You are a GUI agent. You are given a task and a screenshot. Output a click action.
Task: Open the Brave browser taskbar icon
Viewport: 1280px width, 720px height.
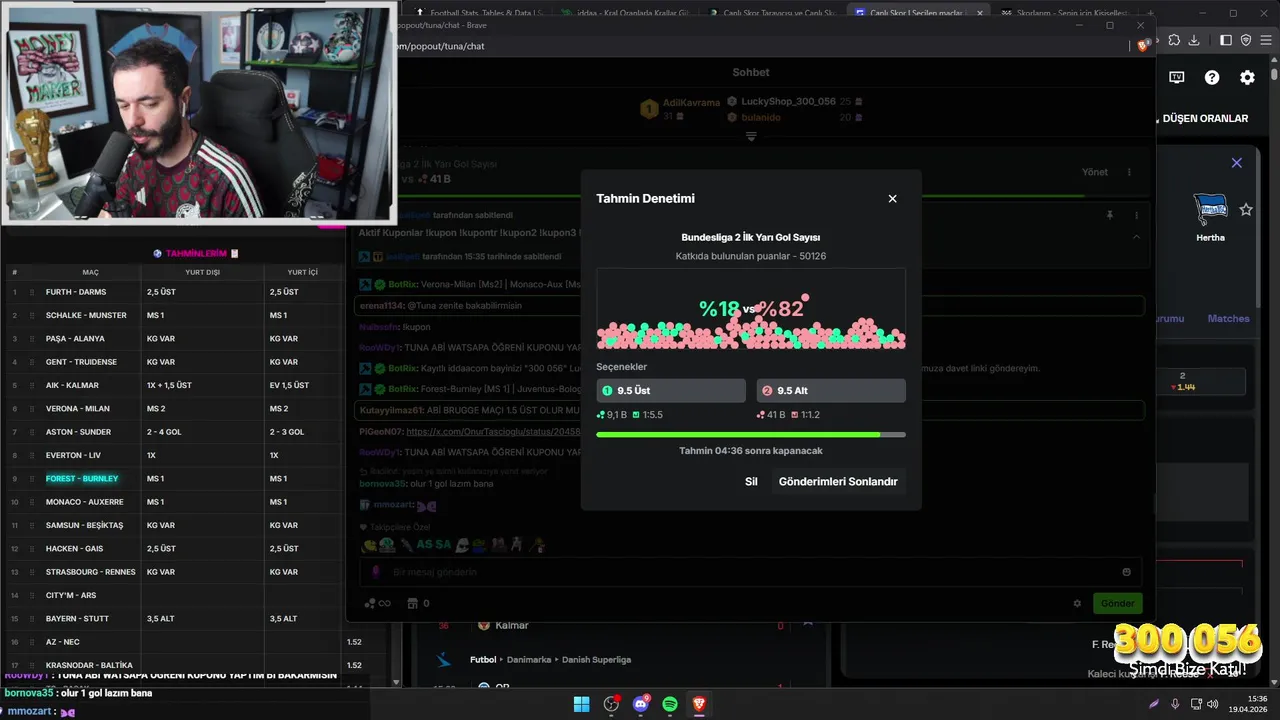point(699,704)
